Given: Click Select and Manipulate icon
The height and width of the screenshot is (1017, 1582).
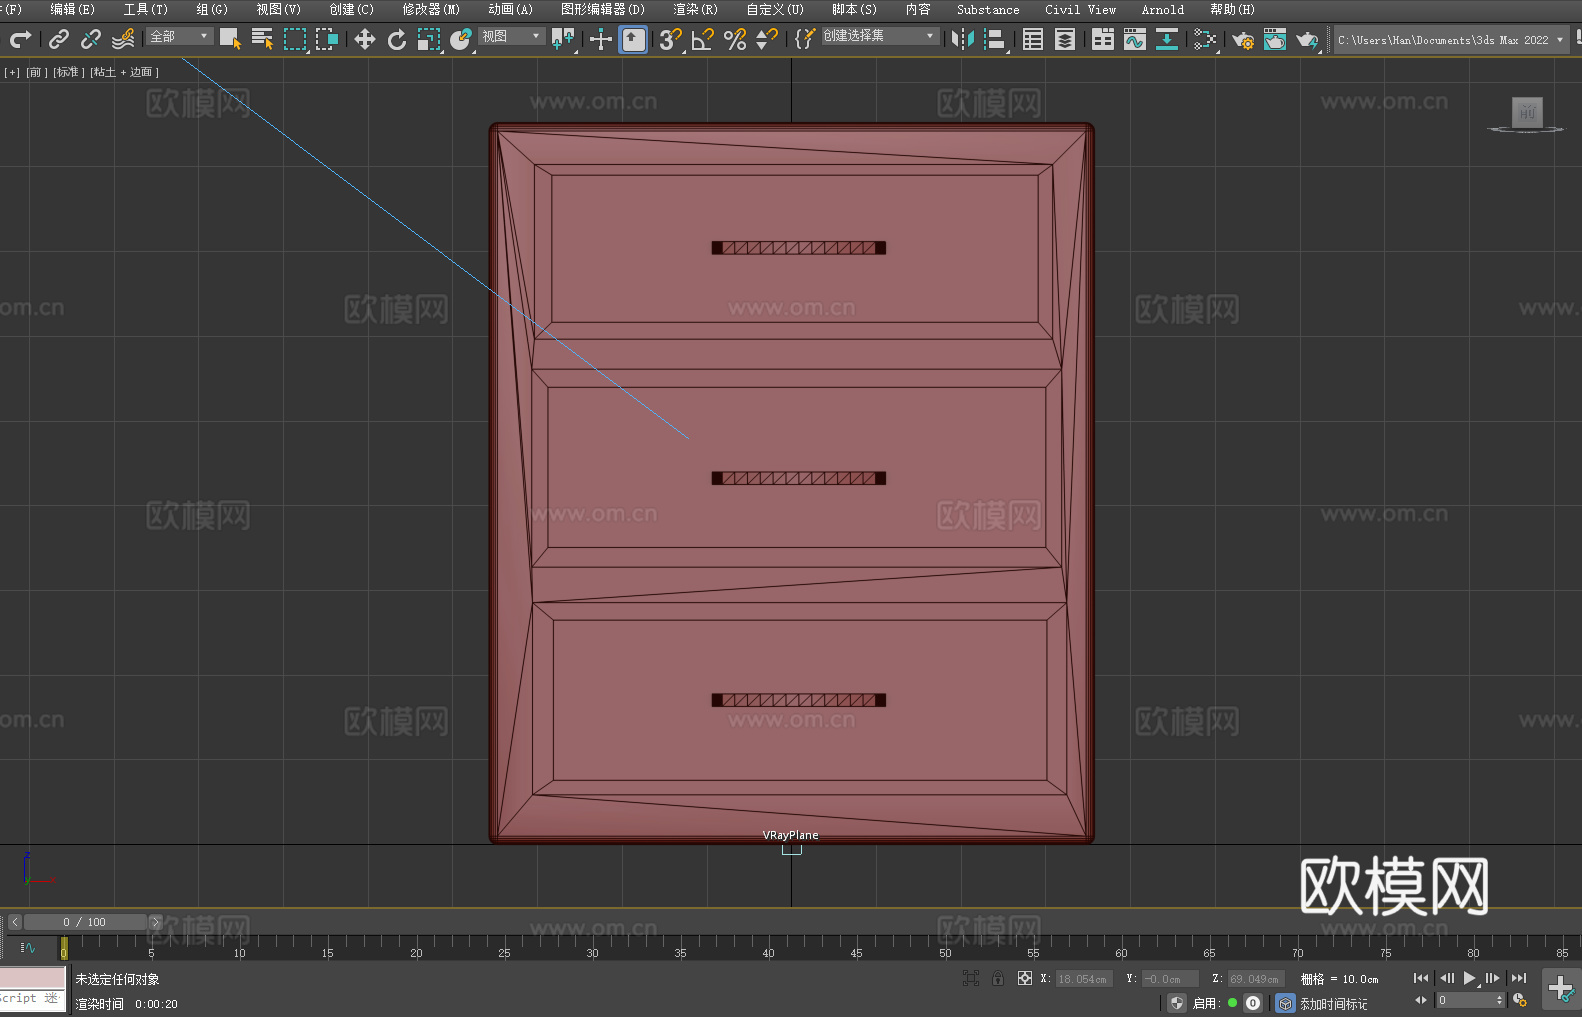Looking at the screenshot, I should (x=601, y=39).
